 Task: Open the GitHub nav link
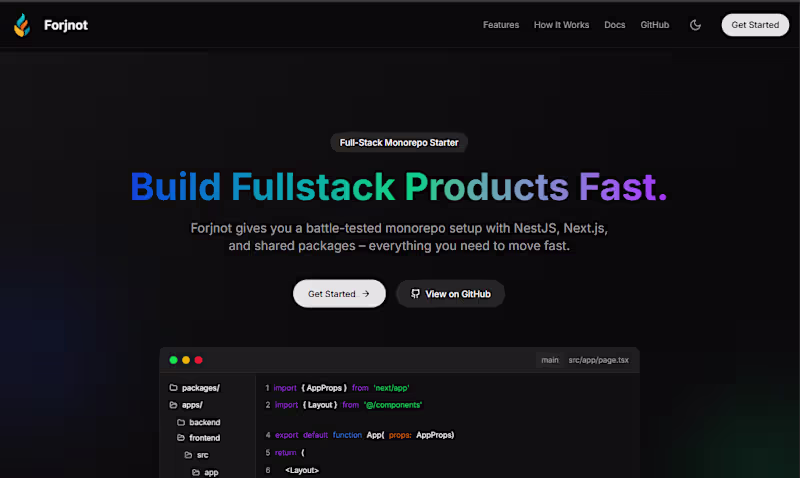(655, 25)
